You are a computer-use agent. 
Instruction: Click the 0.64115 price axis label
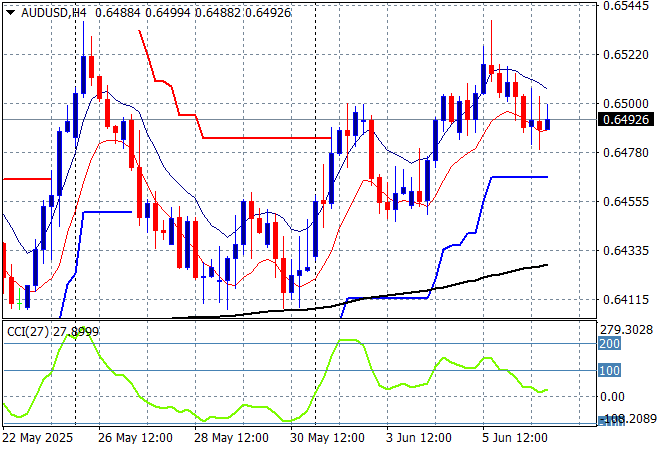pyautogui.click(x=628, y=299)
